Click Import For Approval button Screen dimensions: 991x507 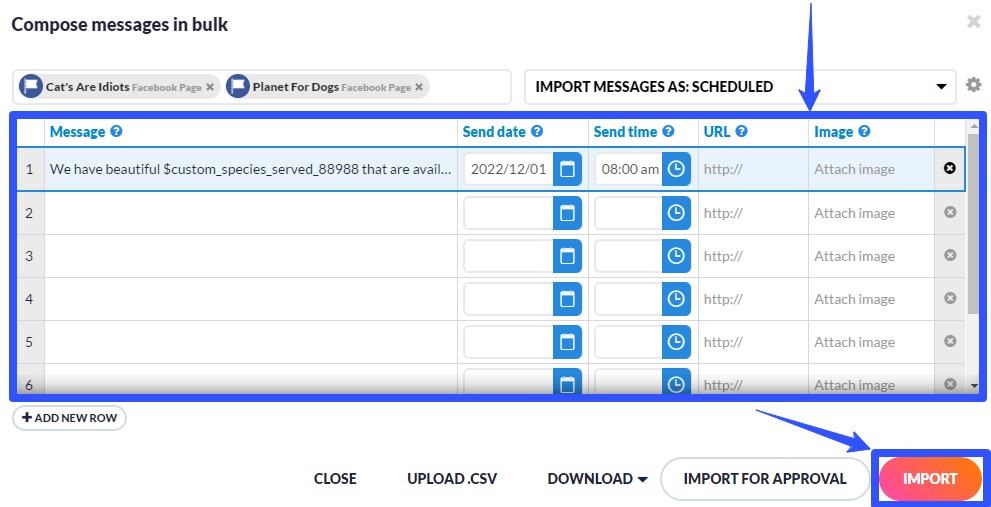click(x=765, y=479)
